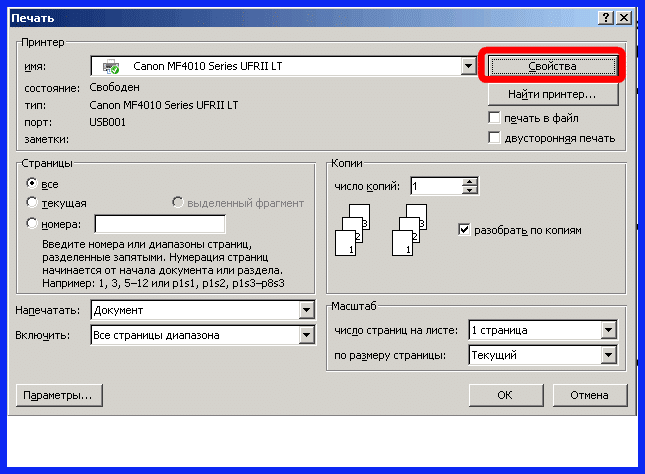This screenshot has width=645, height=474.
Task: Close the Печать dialog
Action: 624,18
